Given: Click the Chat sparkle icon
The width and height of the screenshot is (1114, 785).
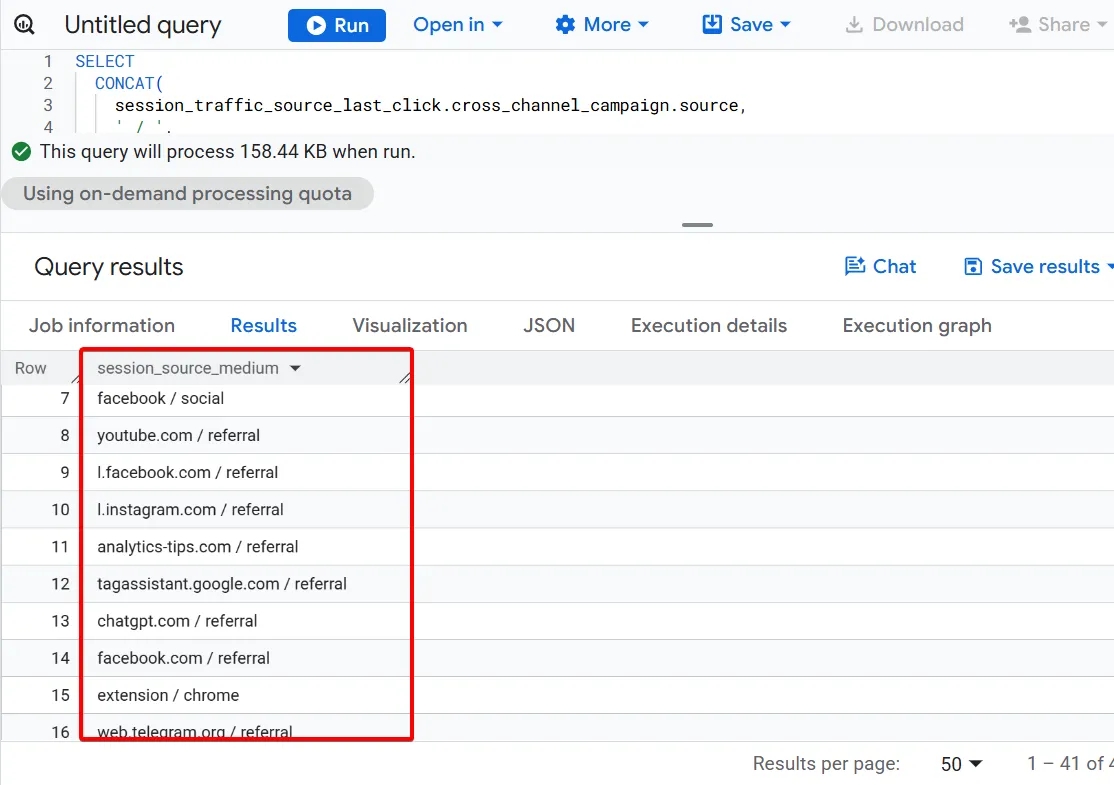Looking at the screenshot, I should coord(855,266).
